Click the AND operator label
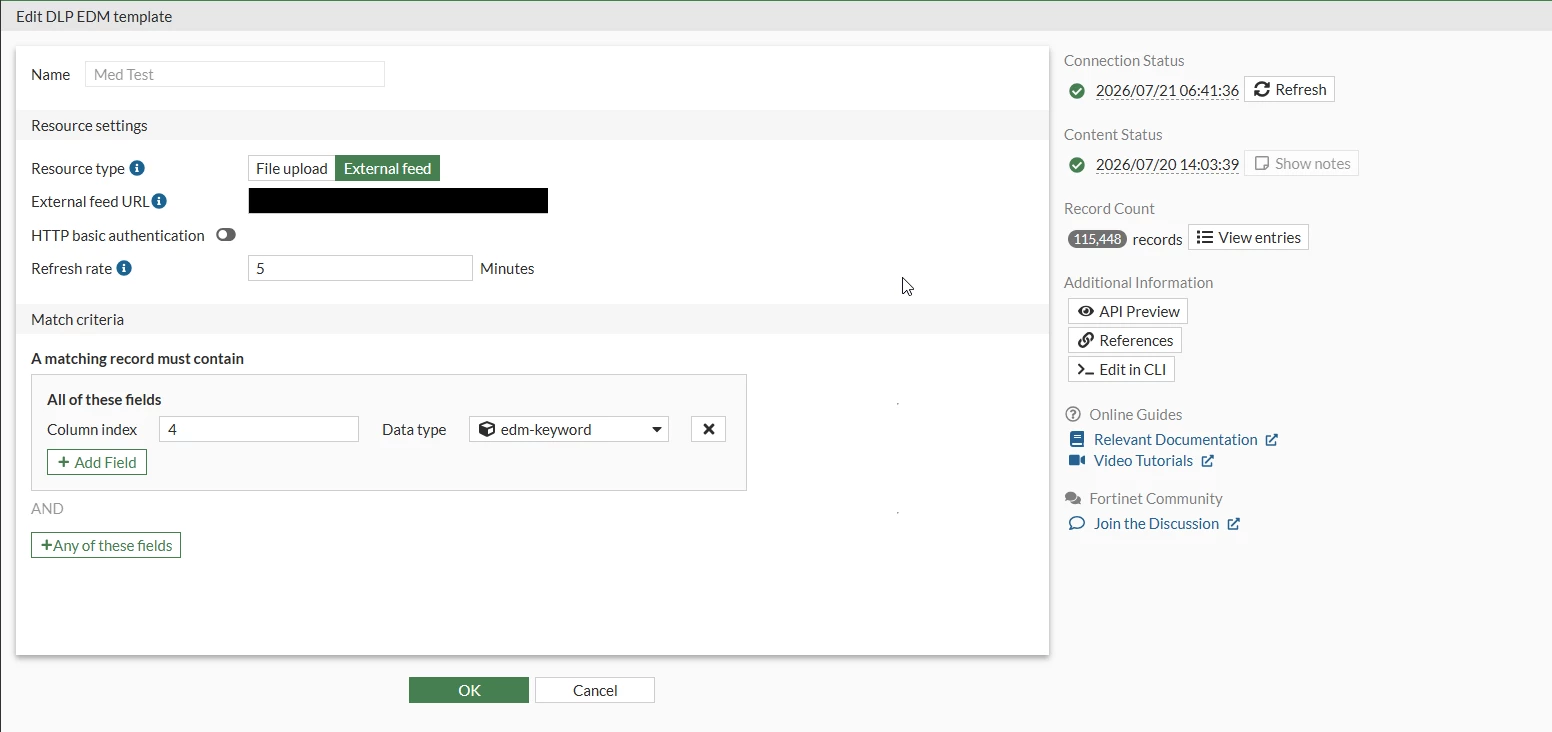Screen dimensions: 1552x732 47,508
